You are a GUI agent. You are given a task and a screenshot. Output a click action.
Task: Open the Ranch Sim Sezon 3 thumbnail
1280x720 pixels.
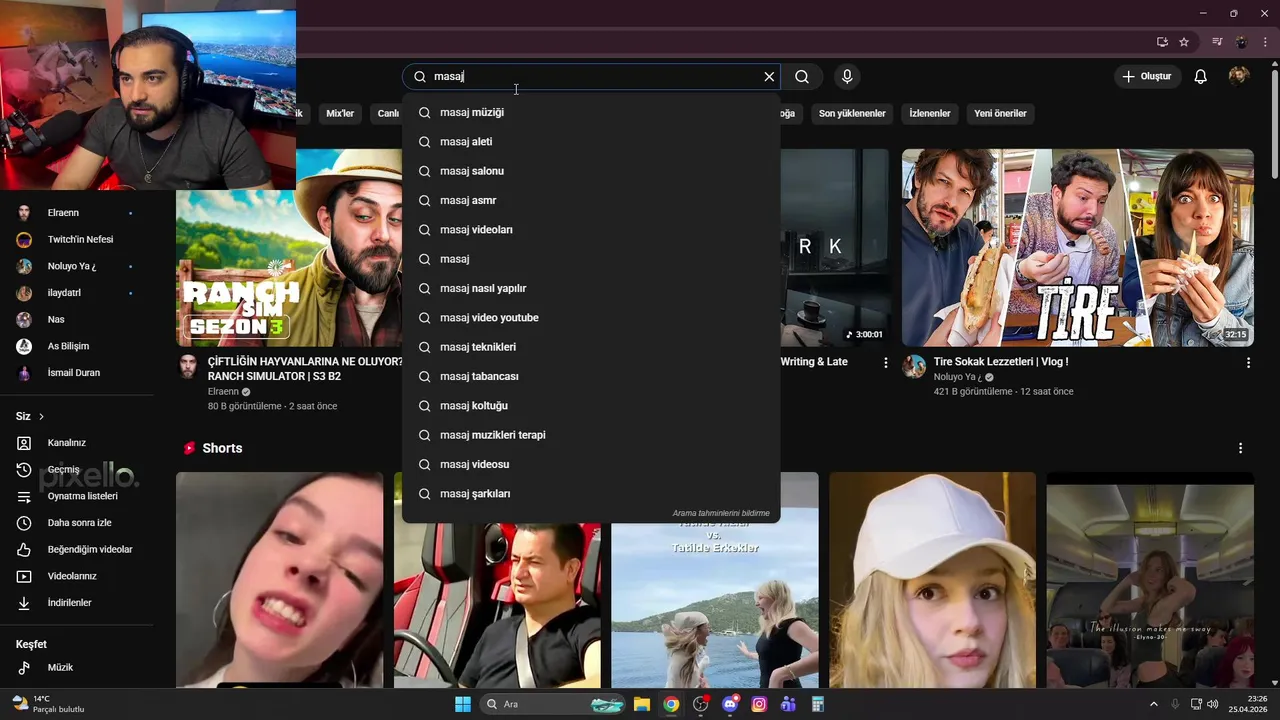(x=289, y=268)
